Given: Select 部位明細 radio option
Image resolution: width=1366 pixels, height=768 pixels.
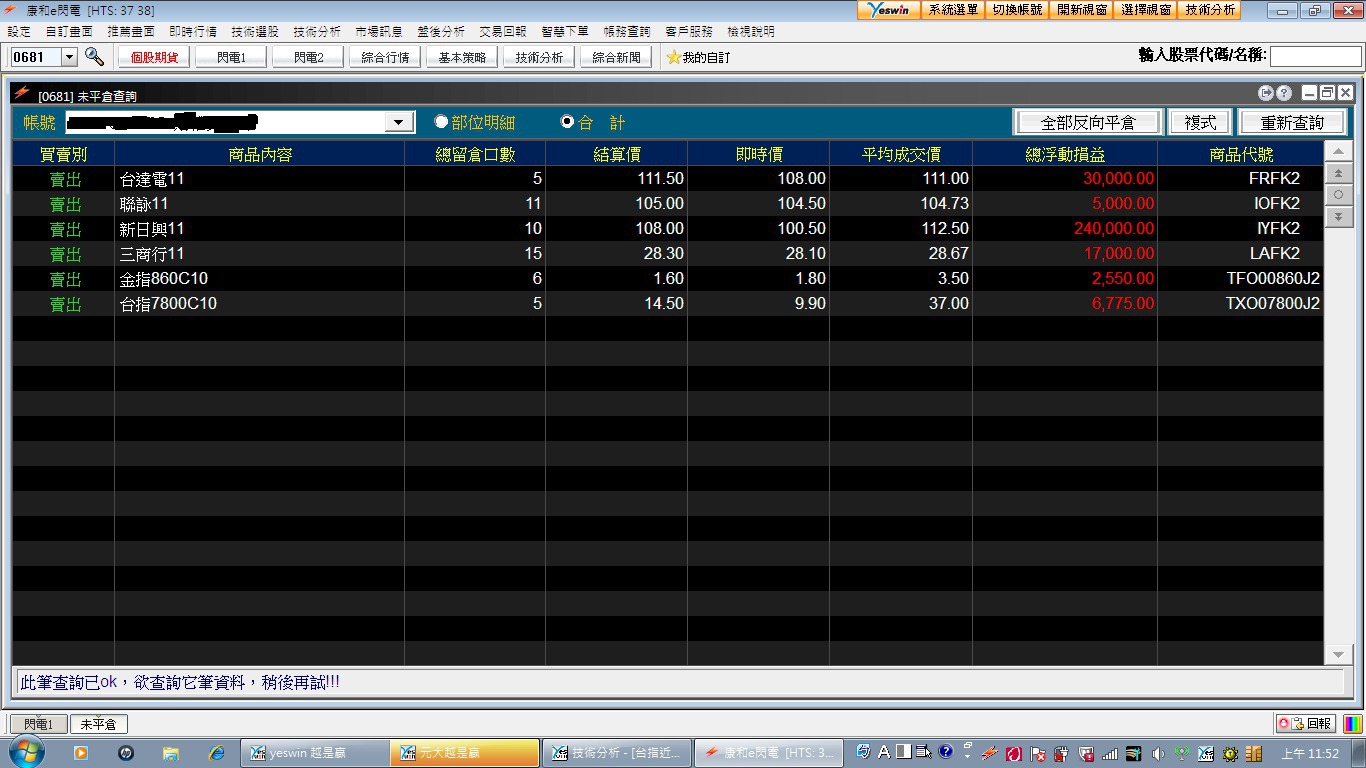Looking at the screenshot, I should pyautogui.click(x=441, y=122).
